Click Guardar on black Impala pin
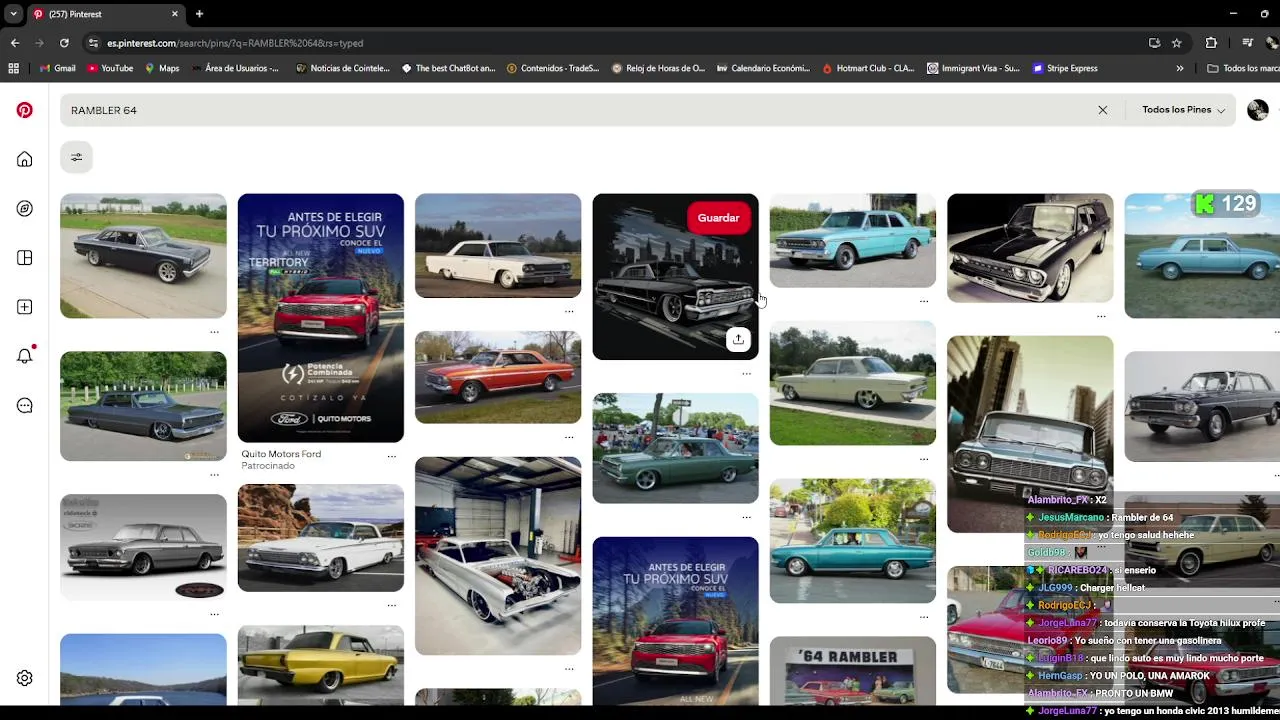The width and height of the screenshot is (1280, 720). [x=718, y=218]
